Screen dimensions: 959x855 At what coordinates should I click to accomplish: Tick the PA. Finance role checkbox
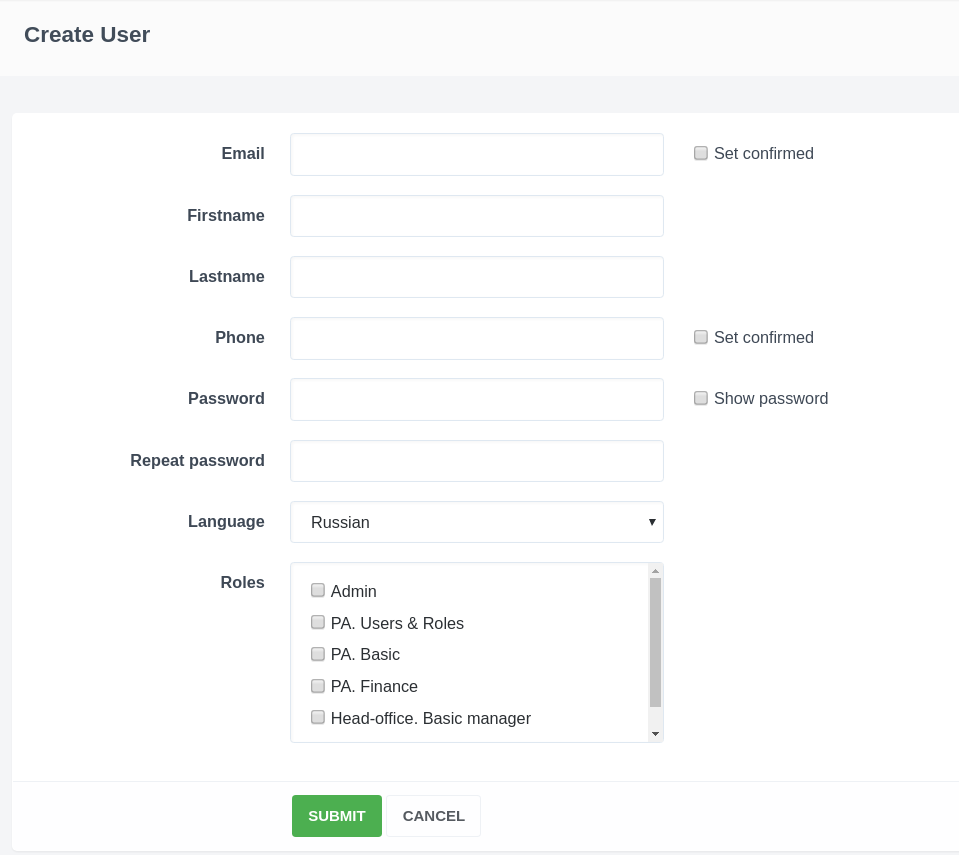pos(318,686)
